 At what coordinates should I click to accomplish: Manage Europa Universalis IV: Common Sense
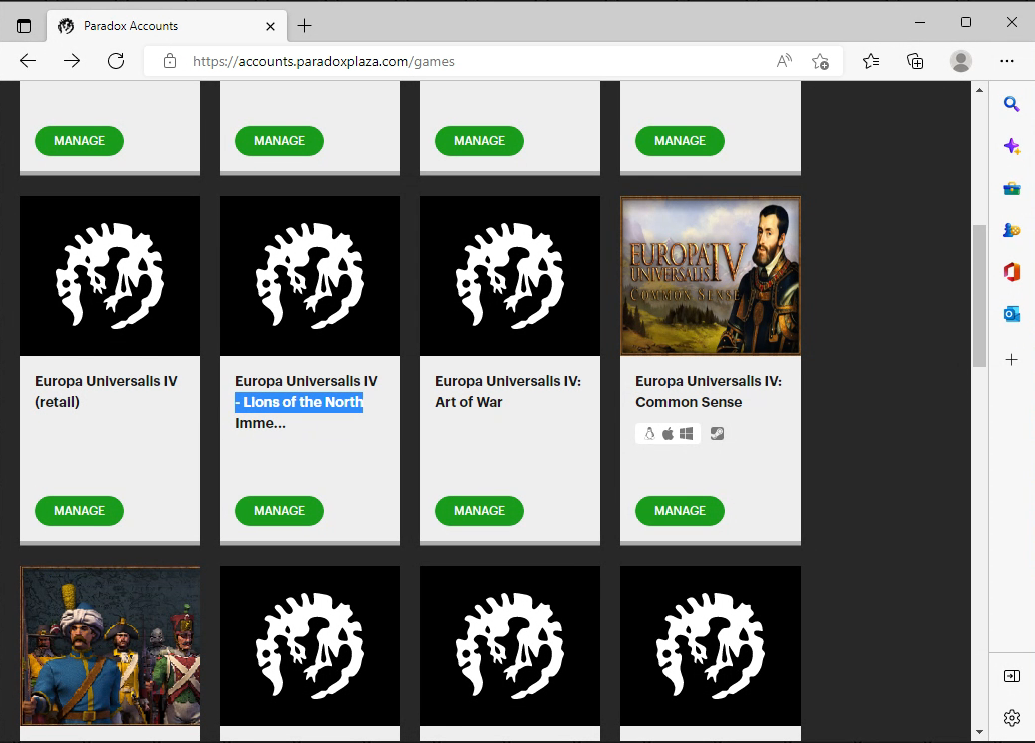(x=680, y=511)
